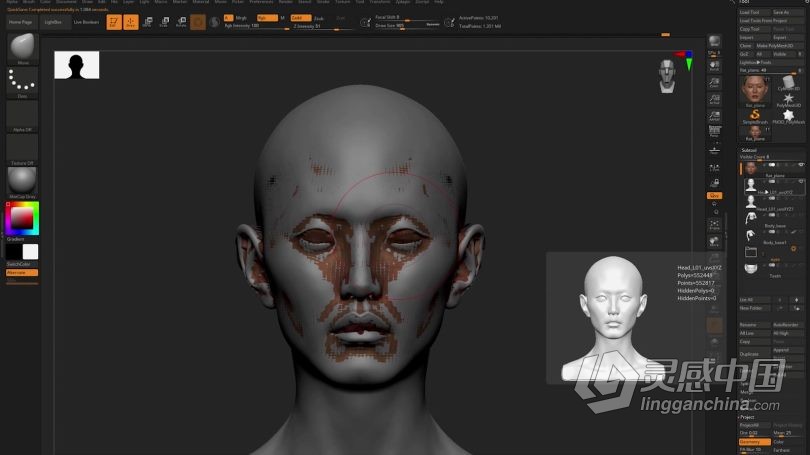
Task: Click the Zoom canvas icon
Action: click(x=714, y=83)
